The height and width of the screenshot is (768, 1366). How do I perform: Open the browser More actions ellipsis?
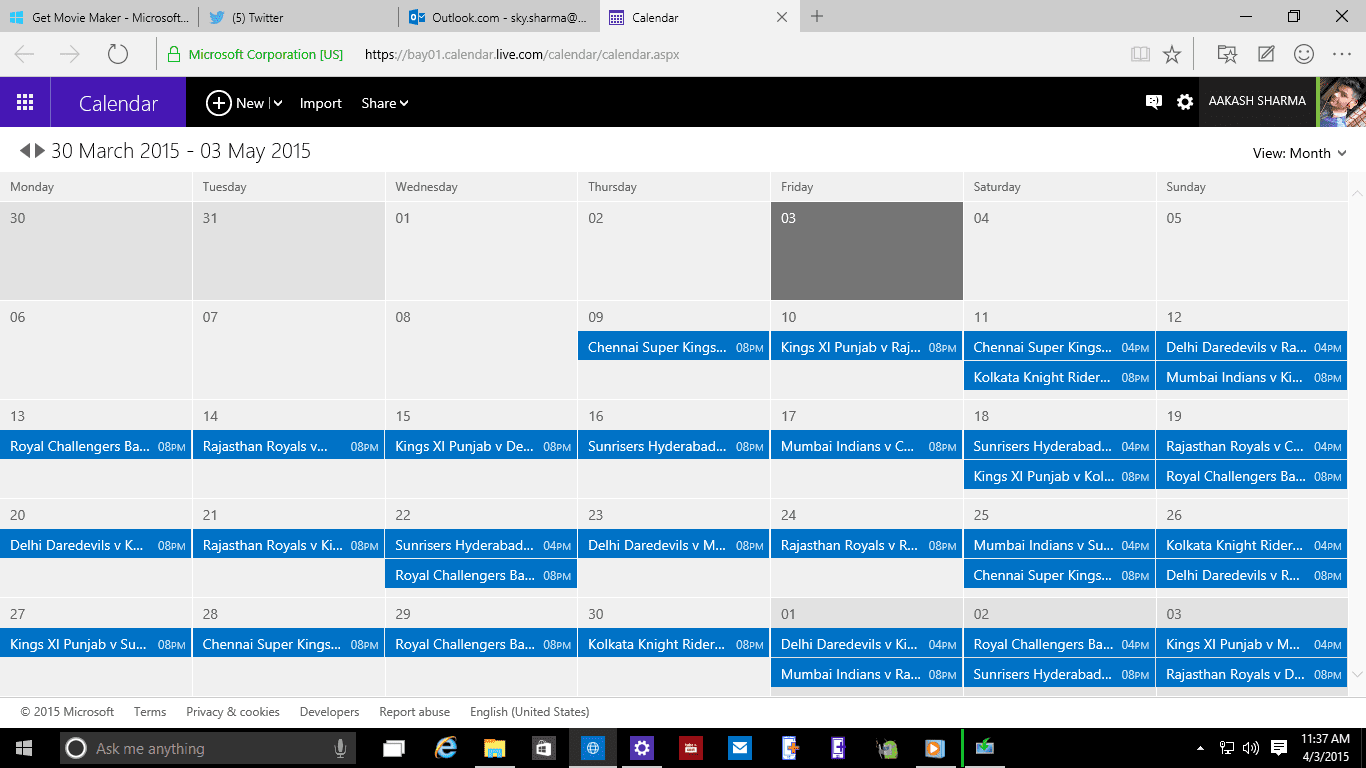pos(1342,54)
